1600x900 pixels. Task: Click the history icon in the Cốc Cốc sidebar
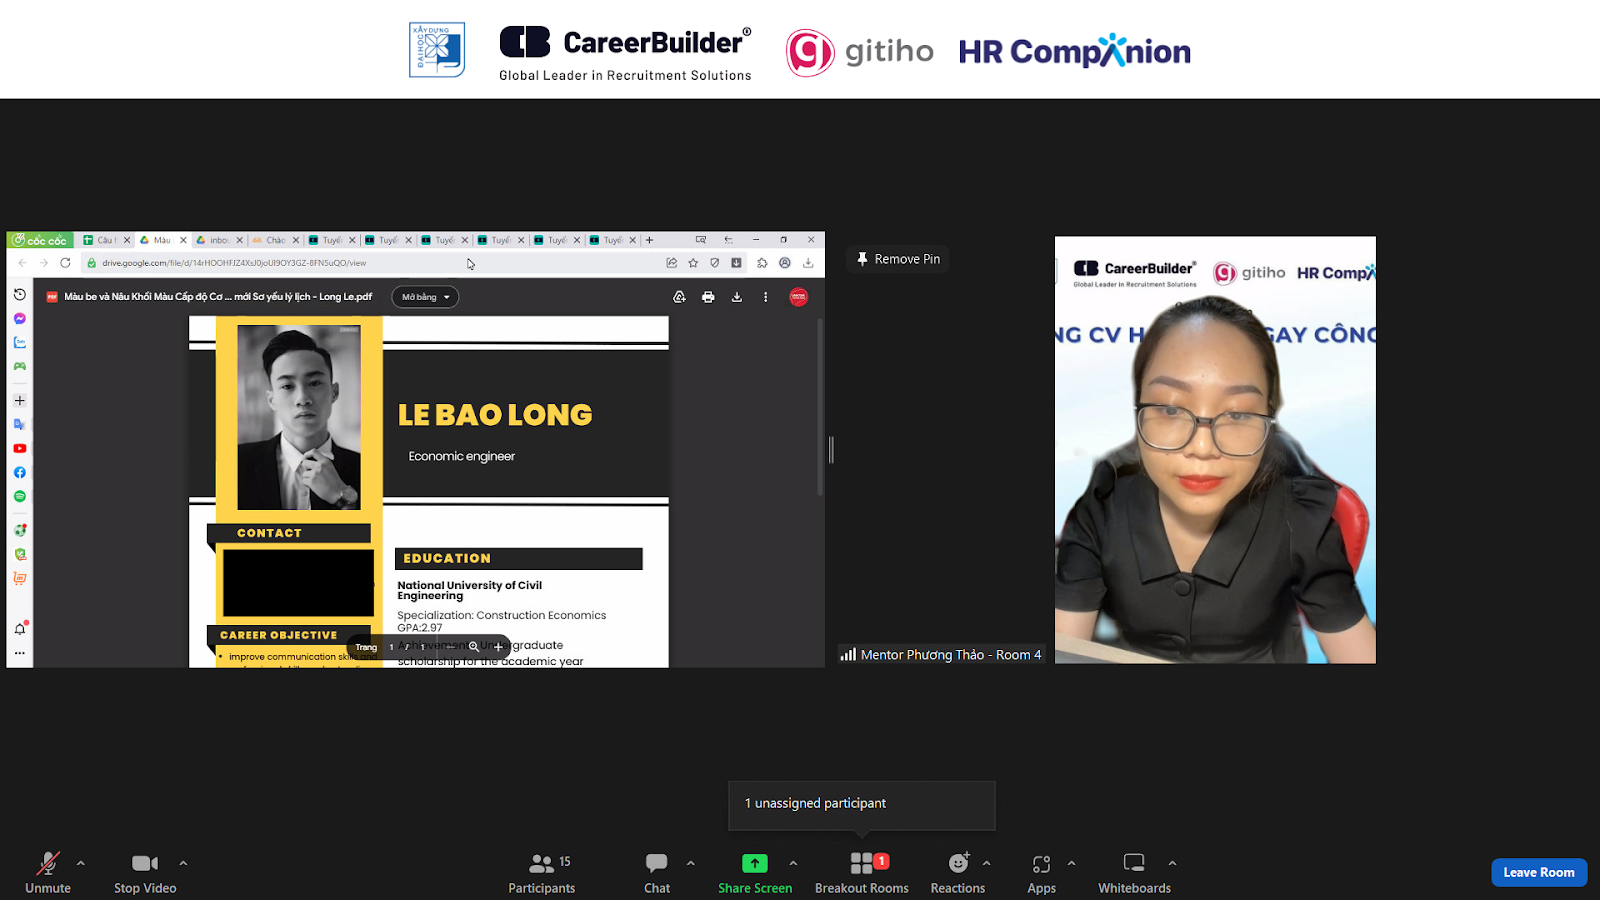pos(20,294)
